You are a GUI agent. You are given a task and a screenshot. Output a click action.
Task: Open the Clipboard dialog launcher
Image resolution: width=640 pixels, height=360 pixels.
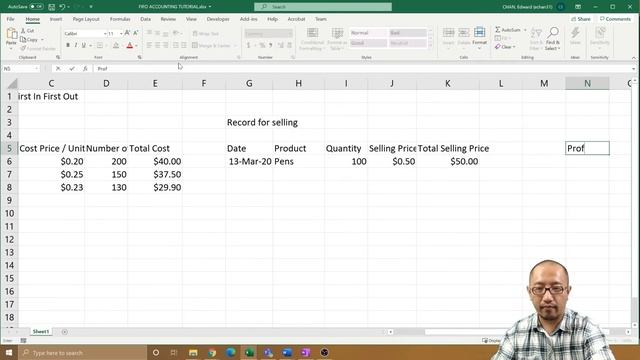tap(58, 58)
